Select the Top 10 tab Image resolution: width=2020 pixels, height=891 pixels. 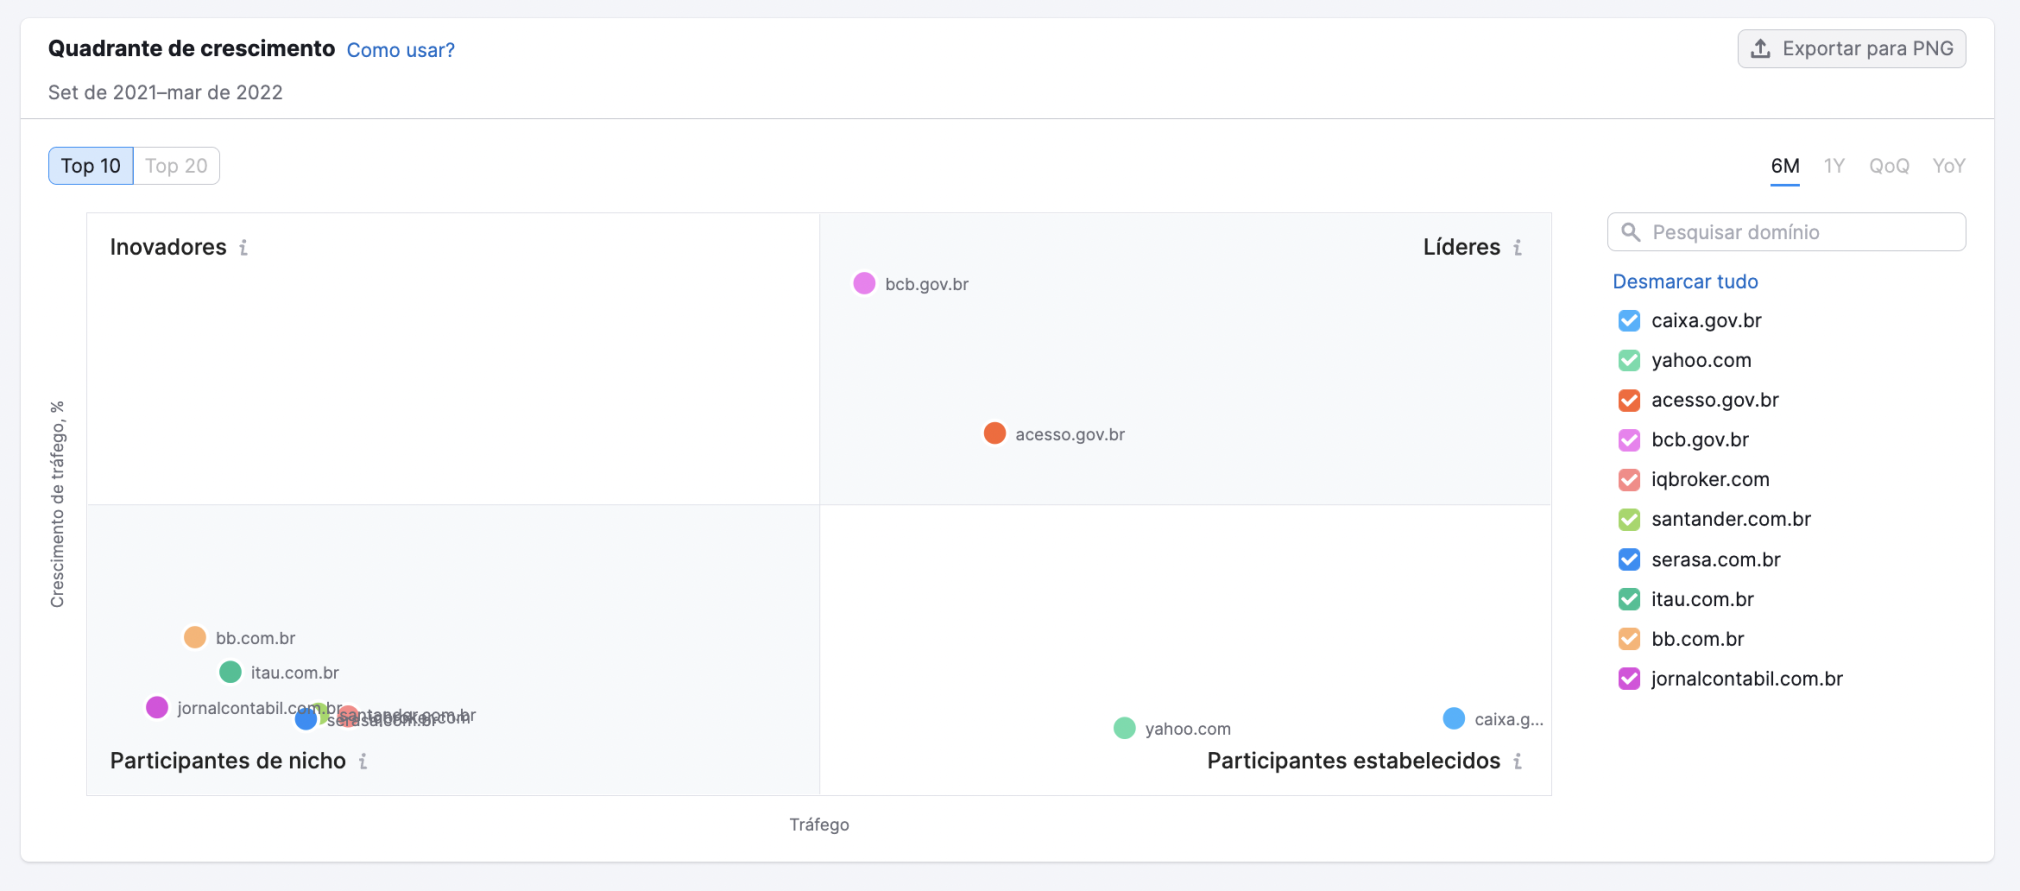[x=91, y=166]
